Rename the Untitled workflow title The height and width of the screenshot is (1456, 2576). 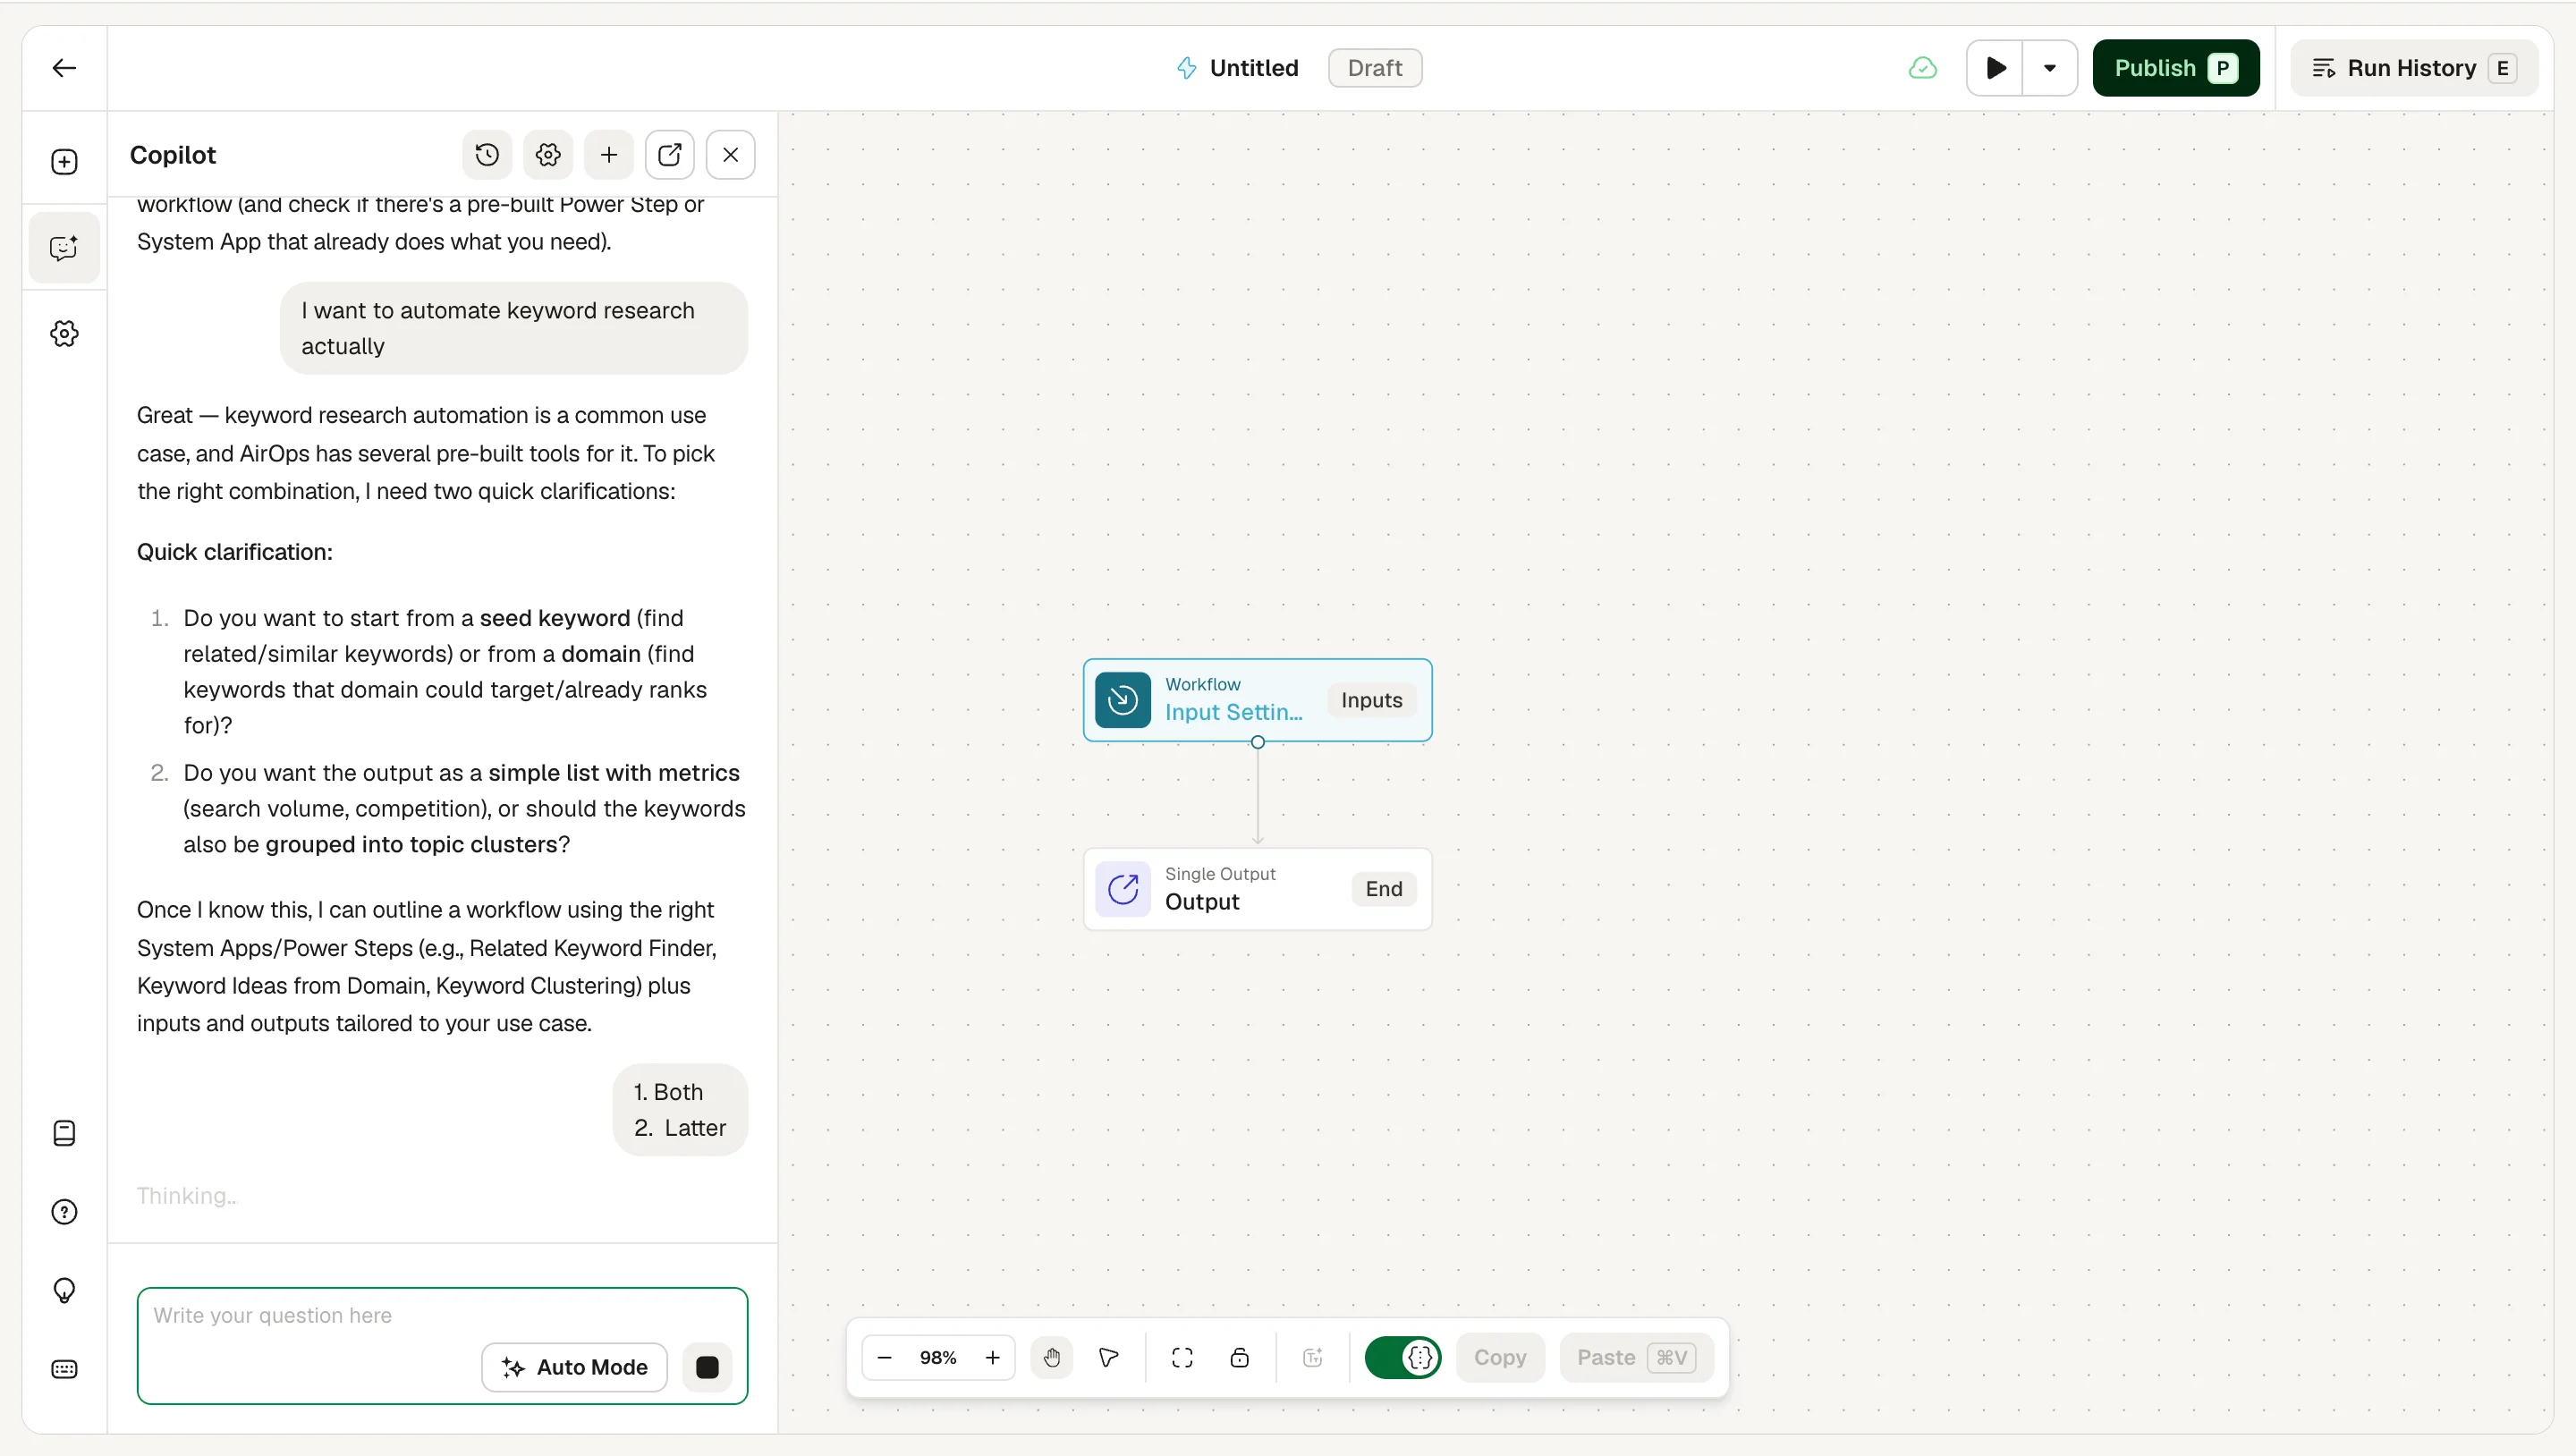click(1254, 68)
